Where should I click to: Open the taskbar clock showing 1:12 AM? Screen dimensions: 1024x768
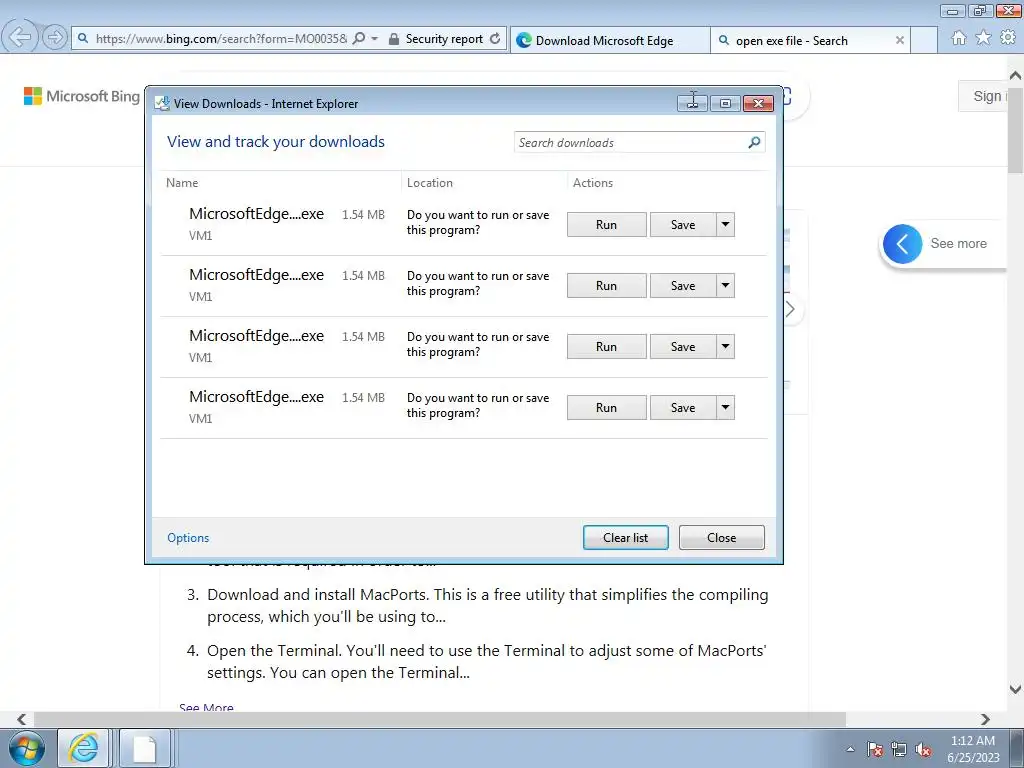tap(973, 749)
